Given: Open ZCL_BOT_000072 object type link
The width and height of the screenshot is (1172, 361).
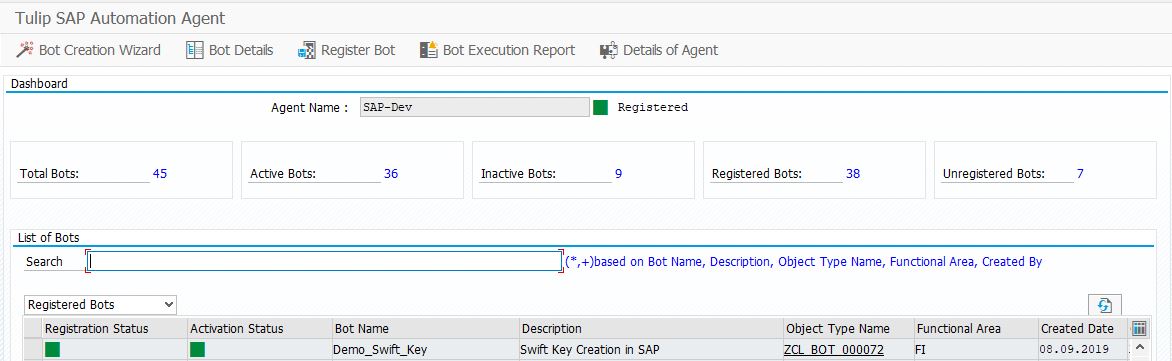Looking at the screenshot, I should click(833, 349).
